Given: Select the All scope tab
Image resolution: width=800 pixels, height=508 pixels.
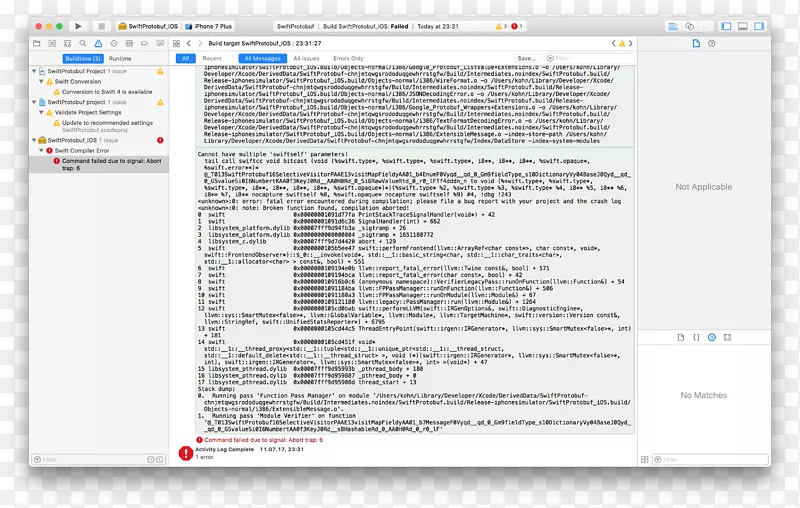Looking at the screenshot, I should pos(186,59).
